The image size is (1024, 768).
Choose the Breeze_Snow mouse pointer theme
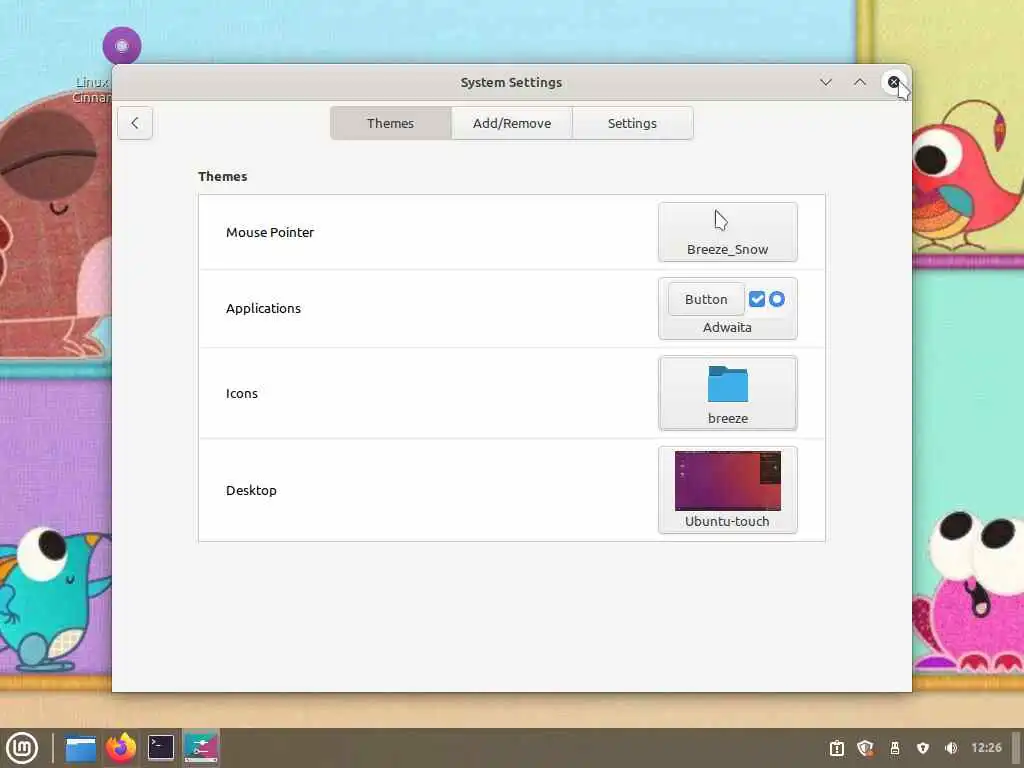728,232
